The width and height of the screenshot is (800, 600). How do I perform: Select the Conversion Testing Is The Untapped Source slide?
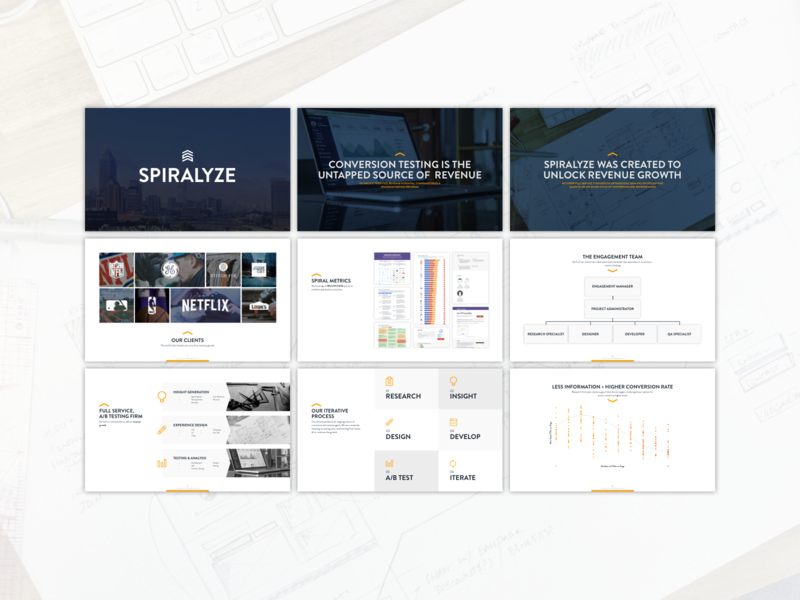(399, 169)
